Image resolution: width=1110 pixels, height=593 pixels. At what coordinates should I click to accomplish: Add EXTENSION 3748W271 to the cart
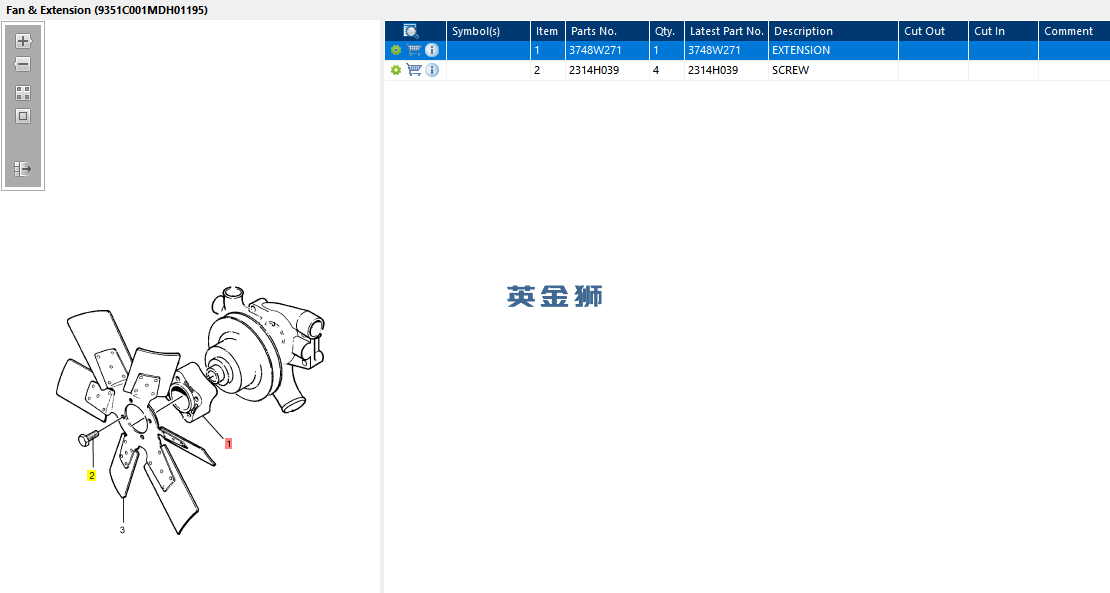(414, 50)
